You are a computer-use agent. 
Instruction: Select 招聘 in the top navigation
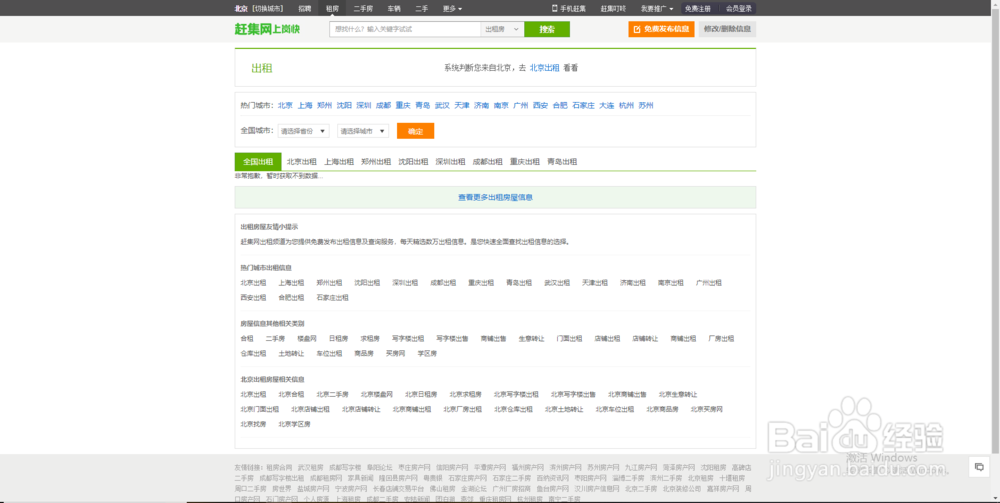304,9
